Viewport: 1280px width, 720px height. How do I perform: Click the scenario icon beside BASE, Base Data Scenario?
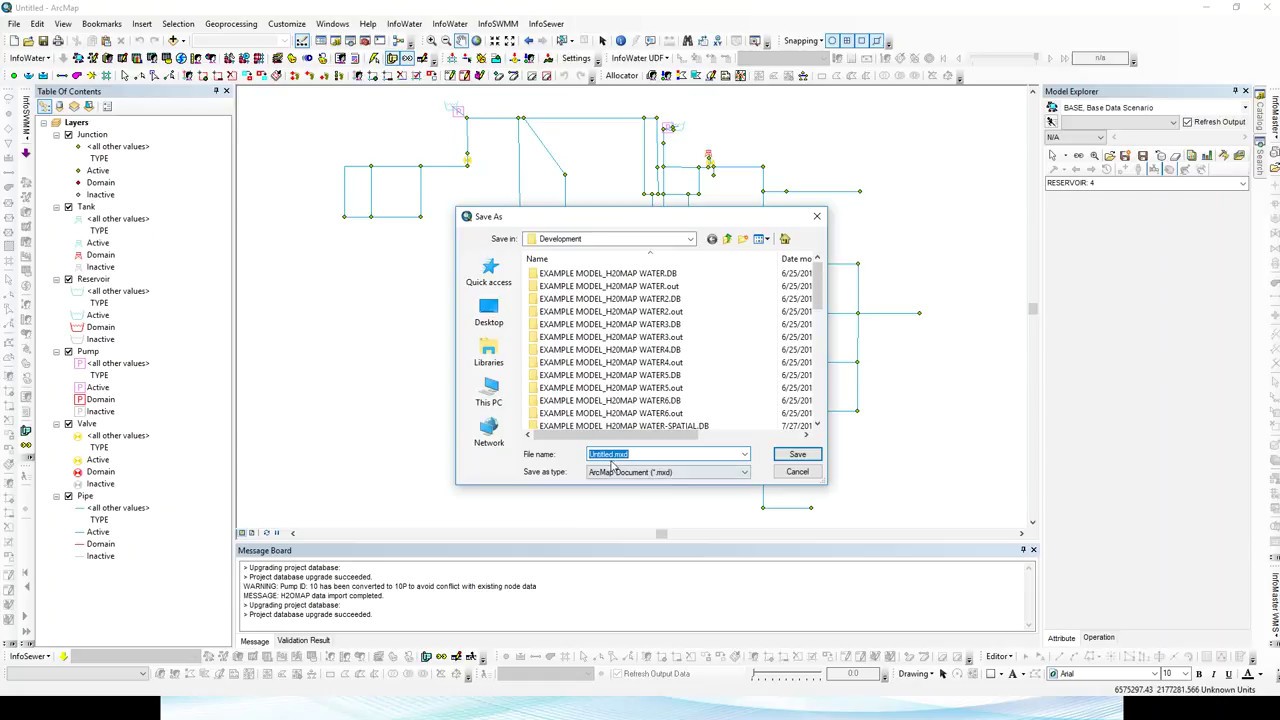point(1052,108)
